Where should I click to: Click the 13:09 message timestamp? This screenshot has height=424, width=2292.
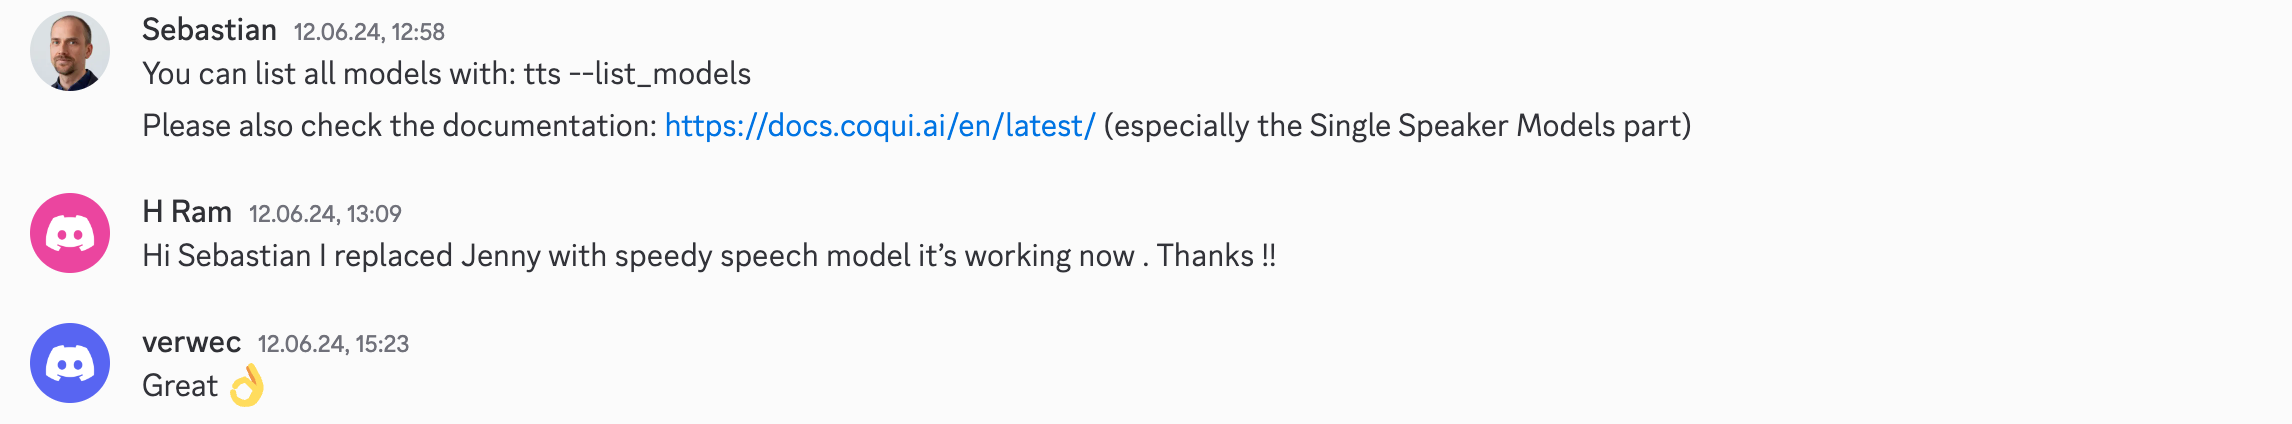[325, 214]
